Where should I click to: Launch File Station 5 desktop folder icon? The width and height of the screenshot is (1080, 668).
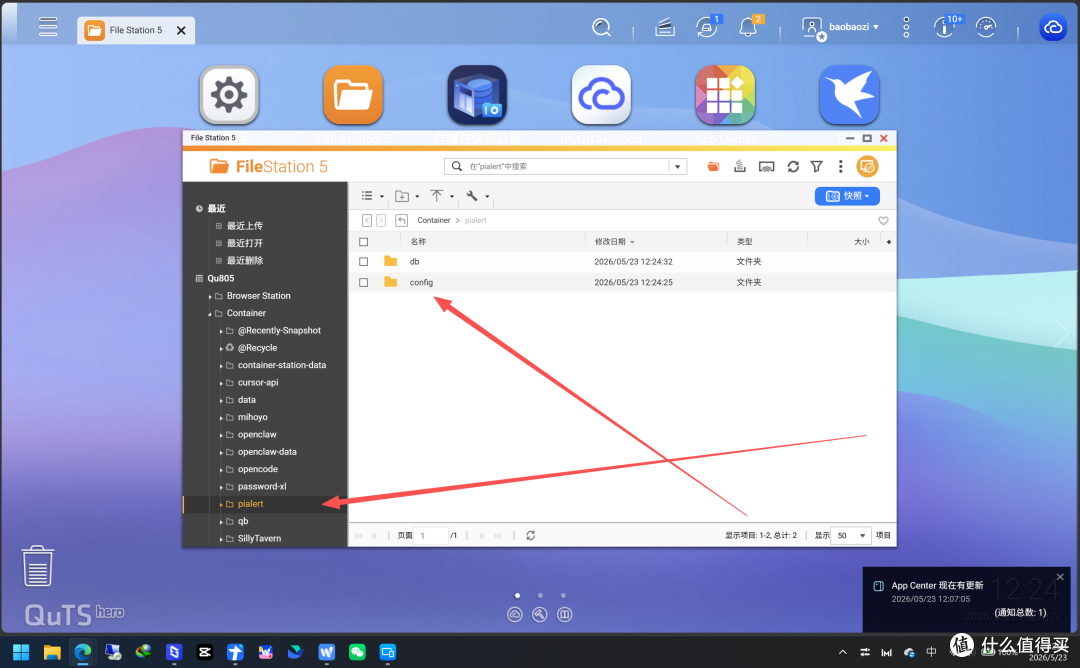(353, 95)
